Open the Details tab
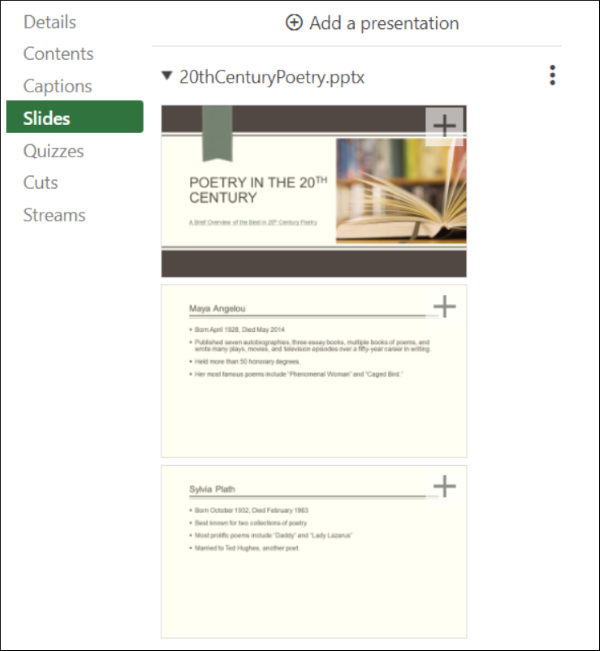This screenshot has height=651, width=600. pyautogui.click(x=50, y=21)
